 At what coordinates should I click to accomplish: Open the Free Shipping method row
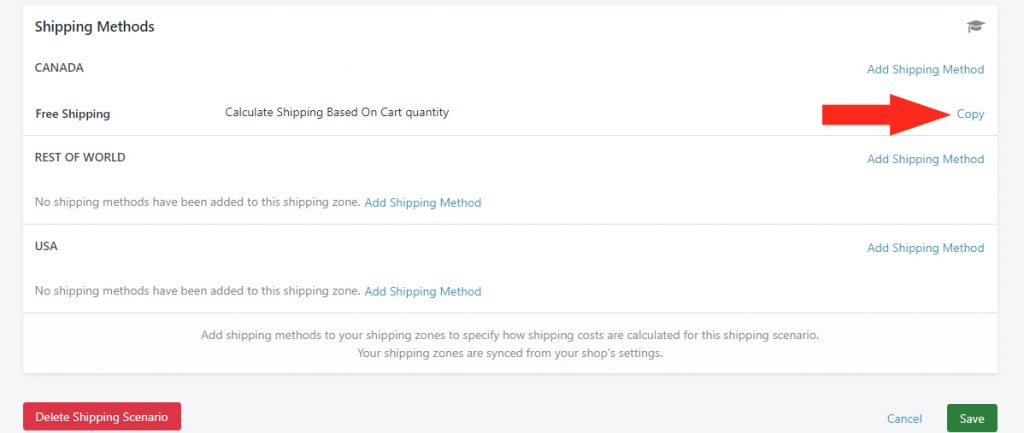(72, 114)
